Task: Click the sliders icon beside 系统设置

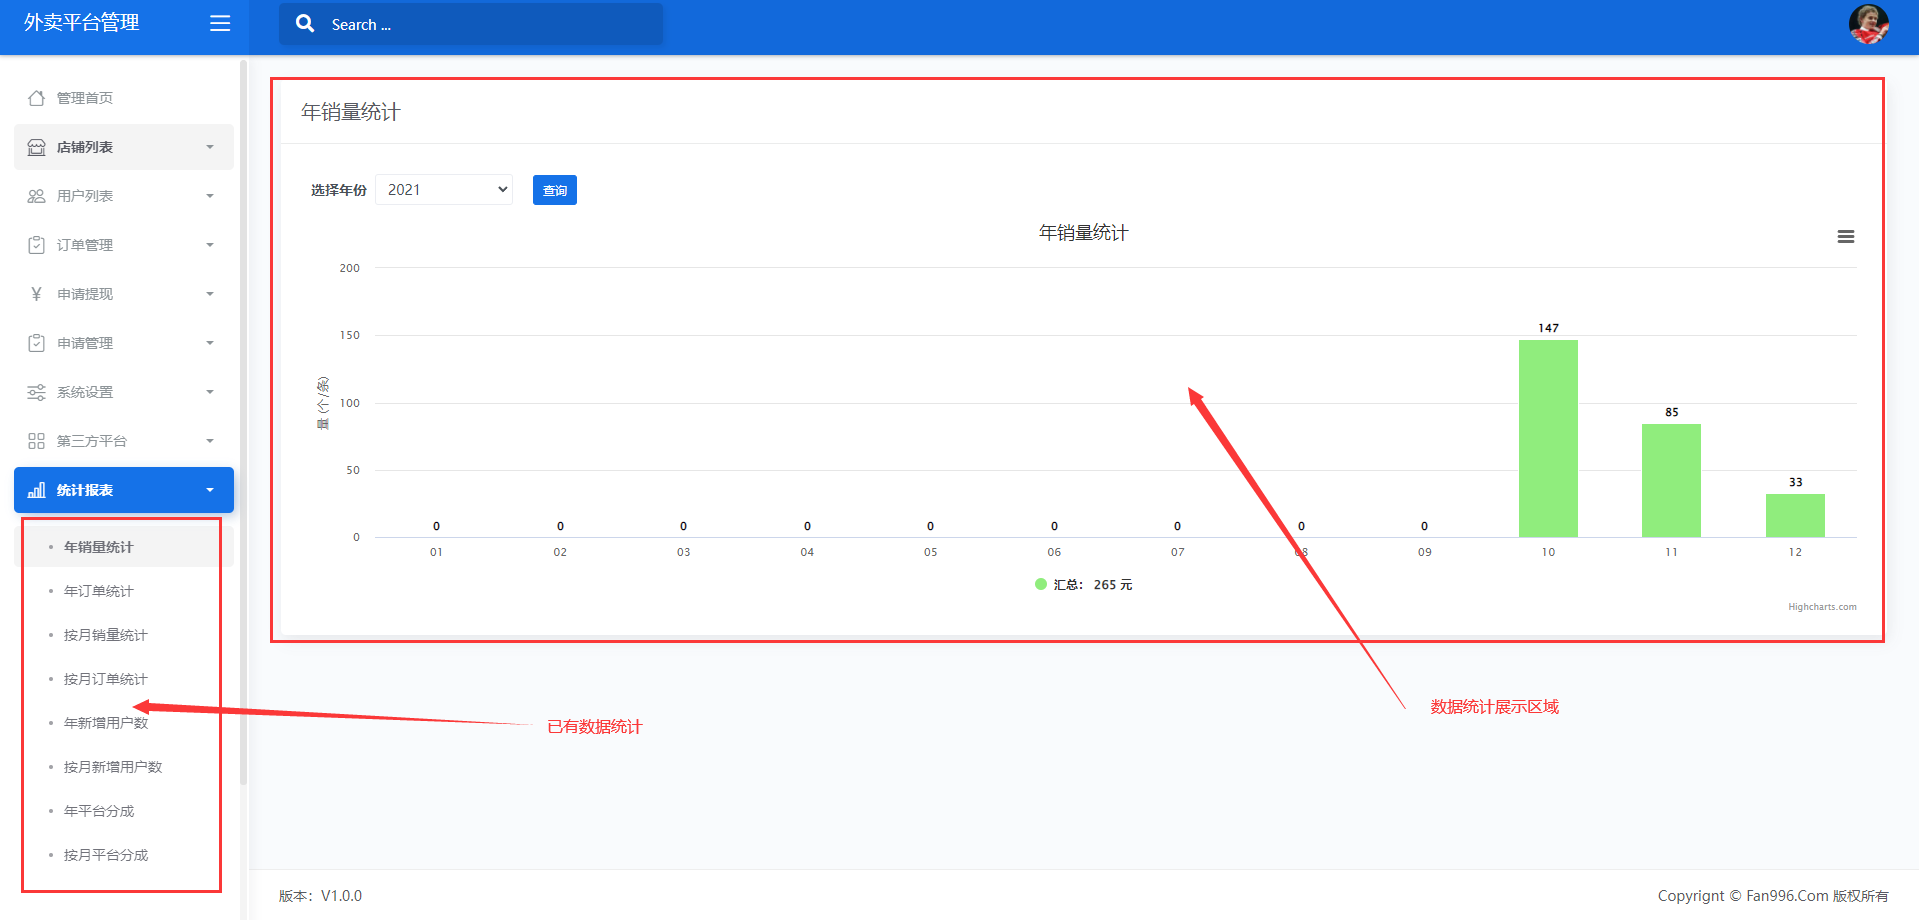Action: (x=37, y=392)
